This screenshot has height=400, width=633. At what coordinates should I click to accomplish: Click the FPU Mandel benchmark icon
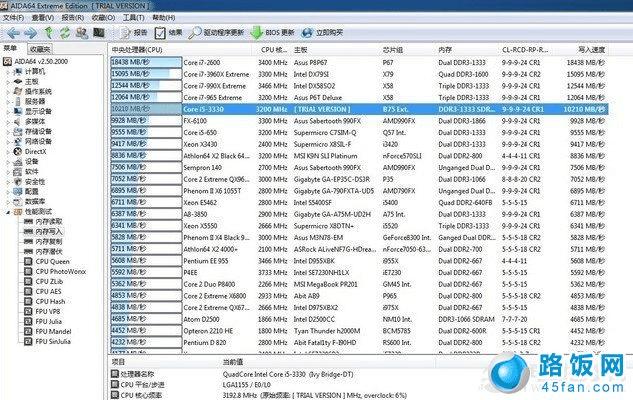point(28,332)
